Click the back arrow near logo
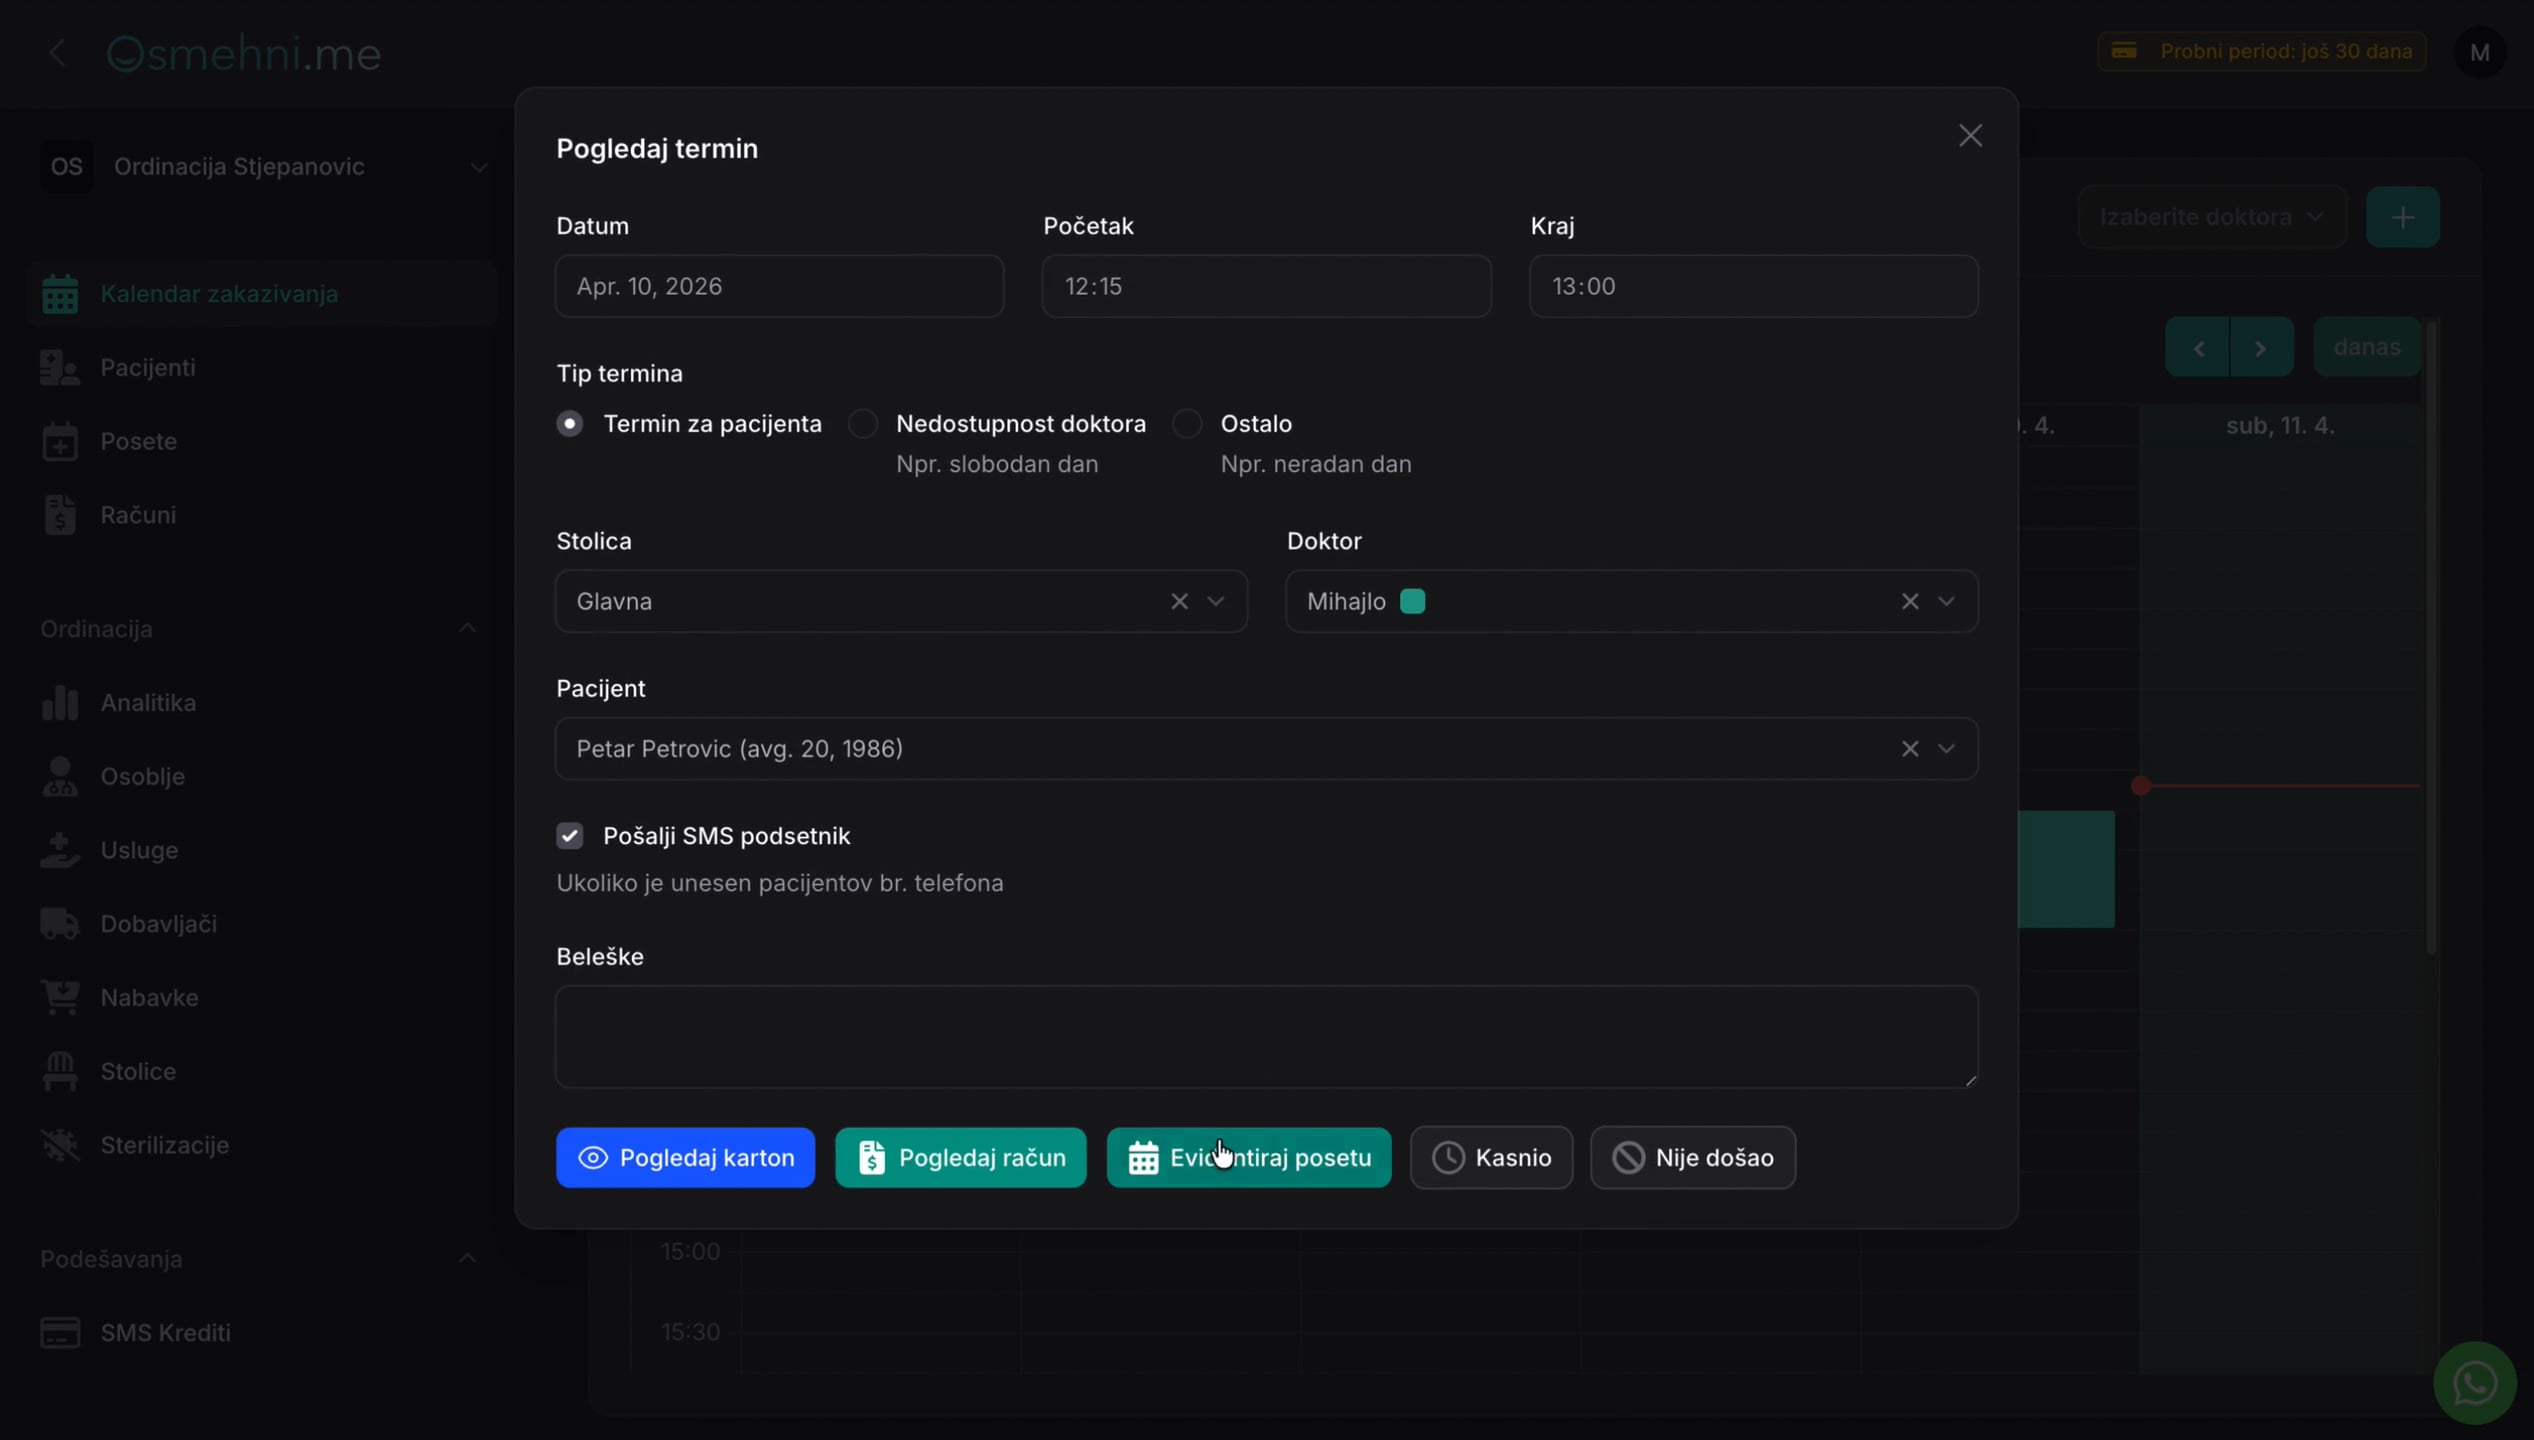Screen dimensions: 2534x1440 (57, 53)
